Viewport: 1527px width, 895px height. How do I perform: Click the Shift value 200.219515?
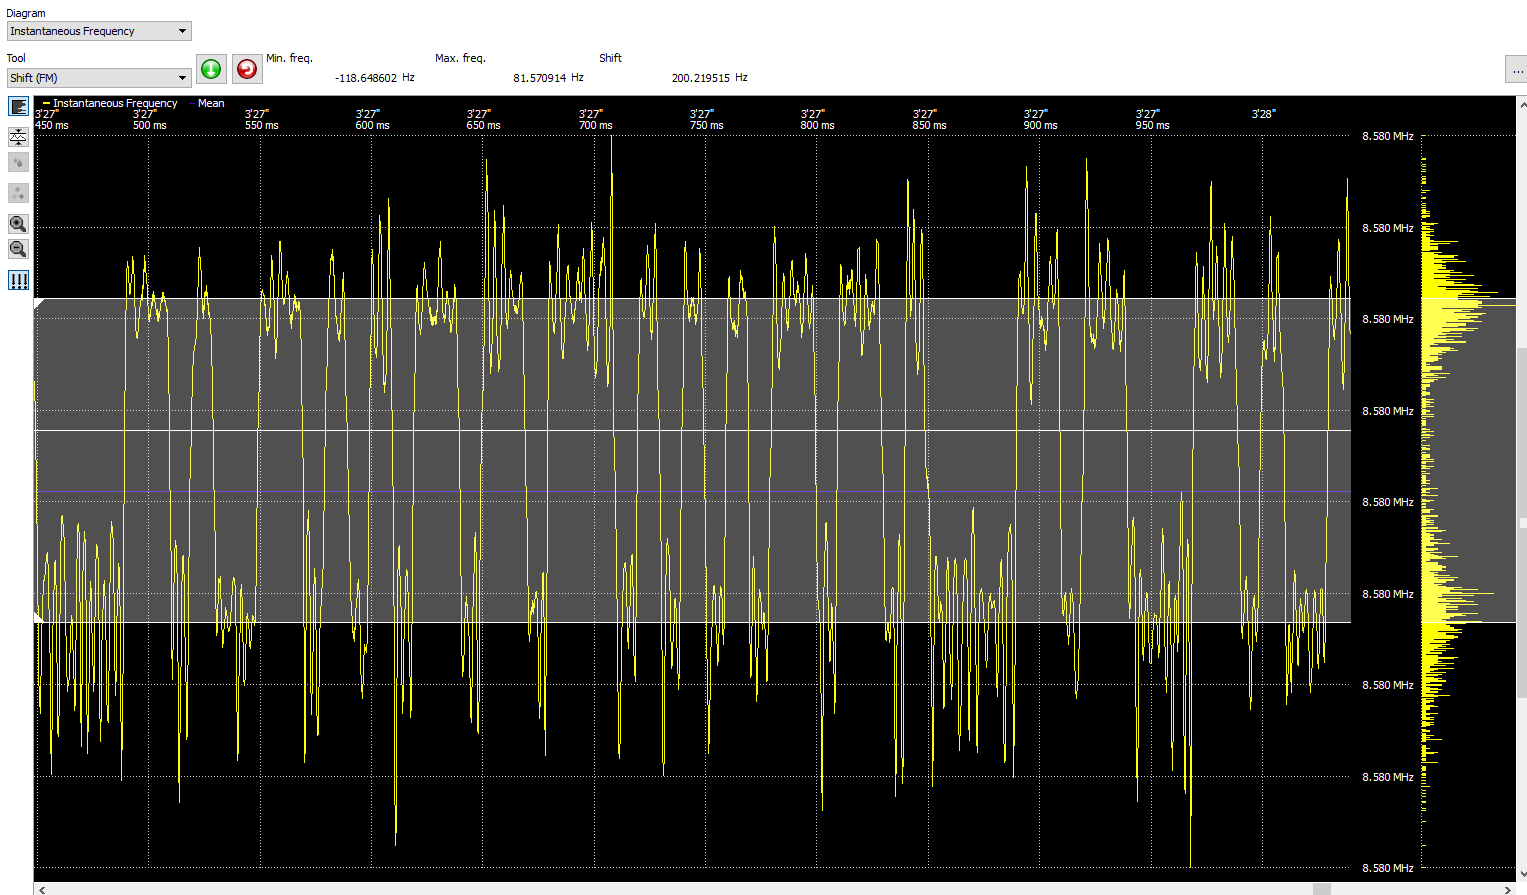coord(701,77)
